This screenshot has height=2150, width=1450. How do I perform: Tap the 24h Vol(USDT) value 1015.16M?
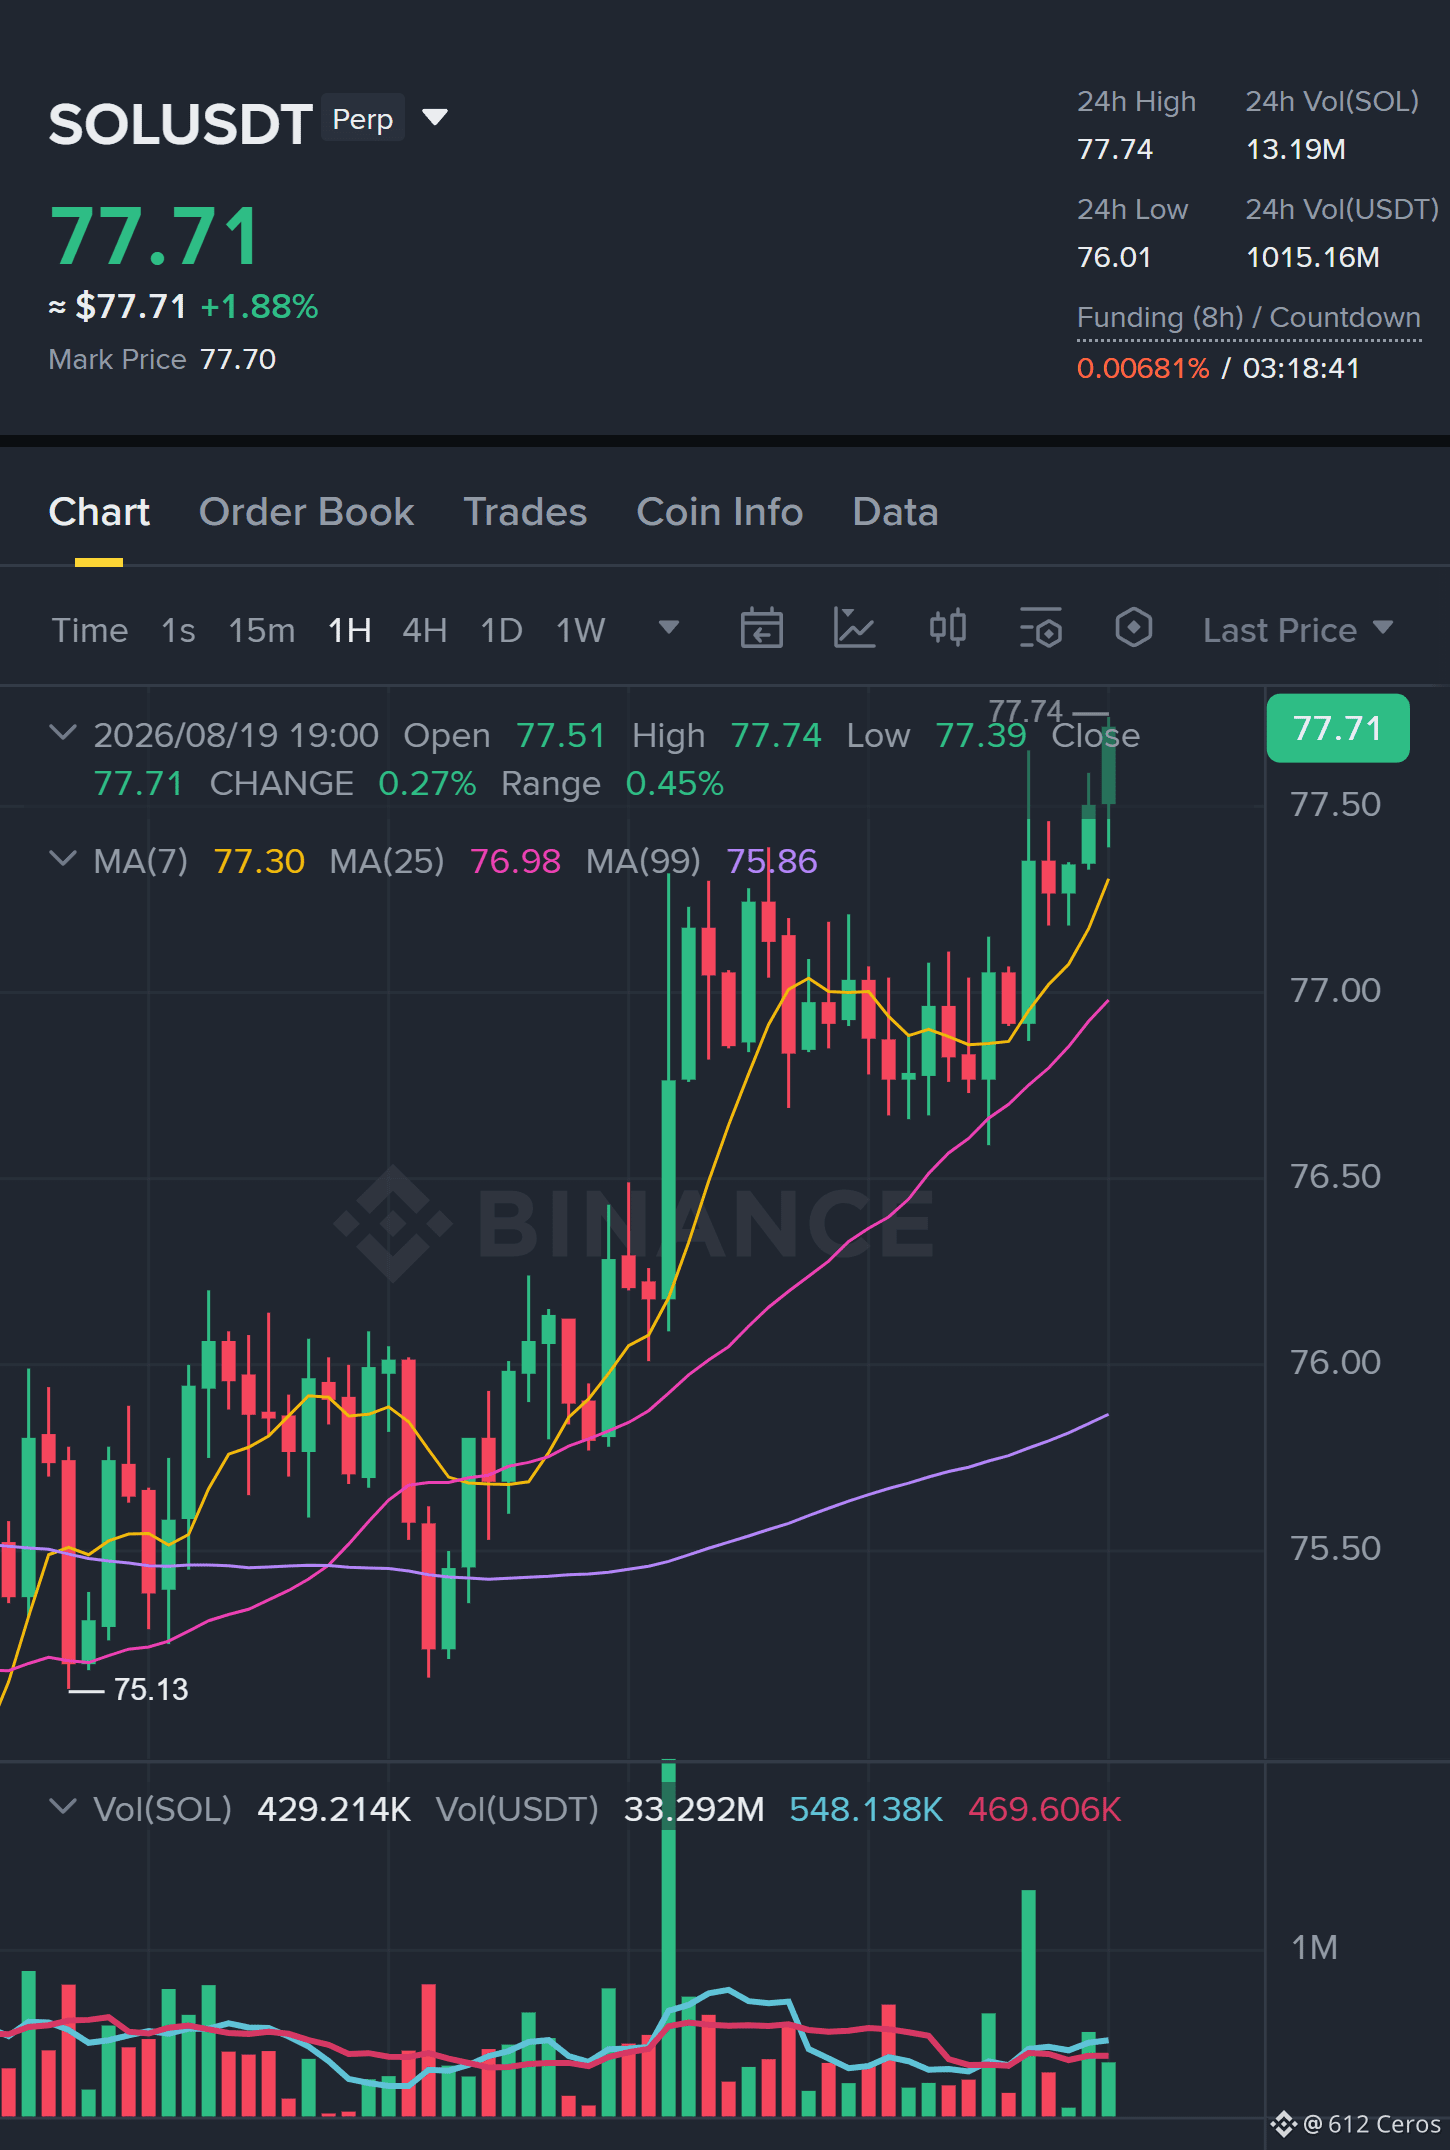coord(1313,257)
